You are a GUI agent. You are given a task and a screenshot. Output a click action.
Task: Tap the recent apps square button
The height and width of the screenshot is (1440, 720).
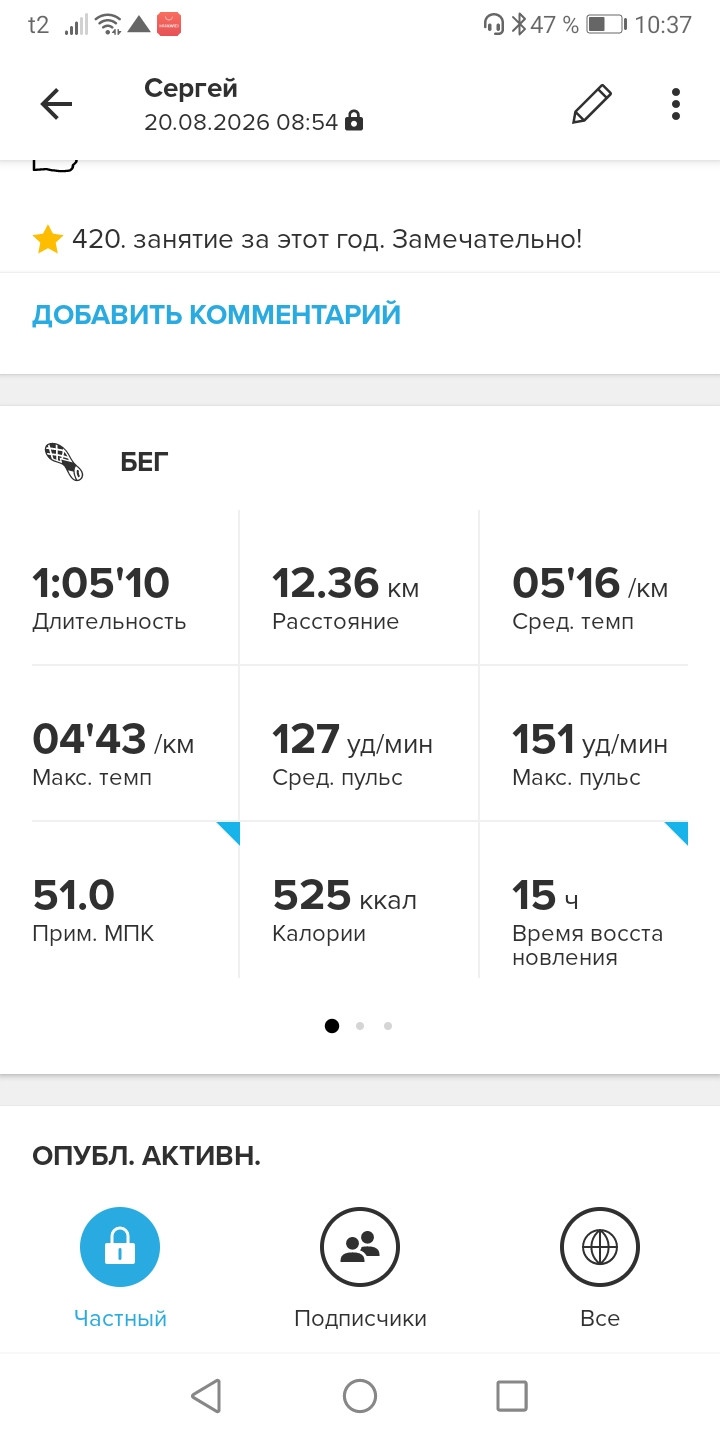tap(512, 1396)
